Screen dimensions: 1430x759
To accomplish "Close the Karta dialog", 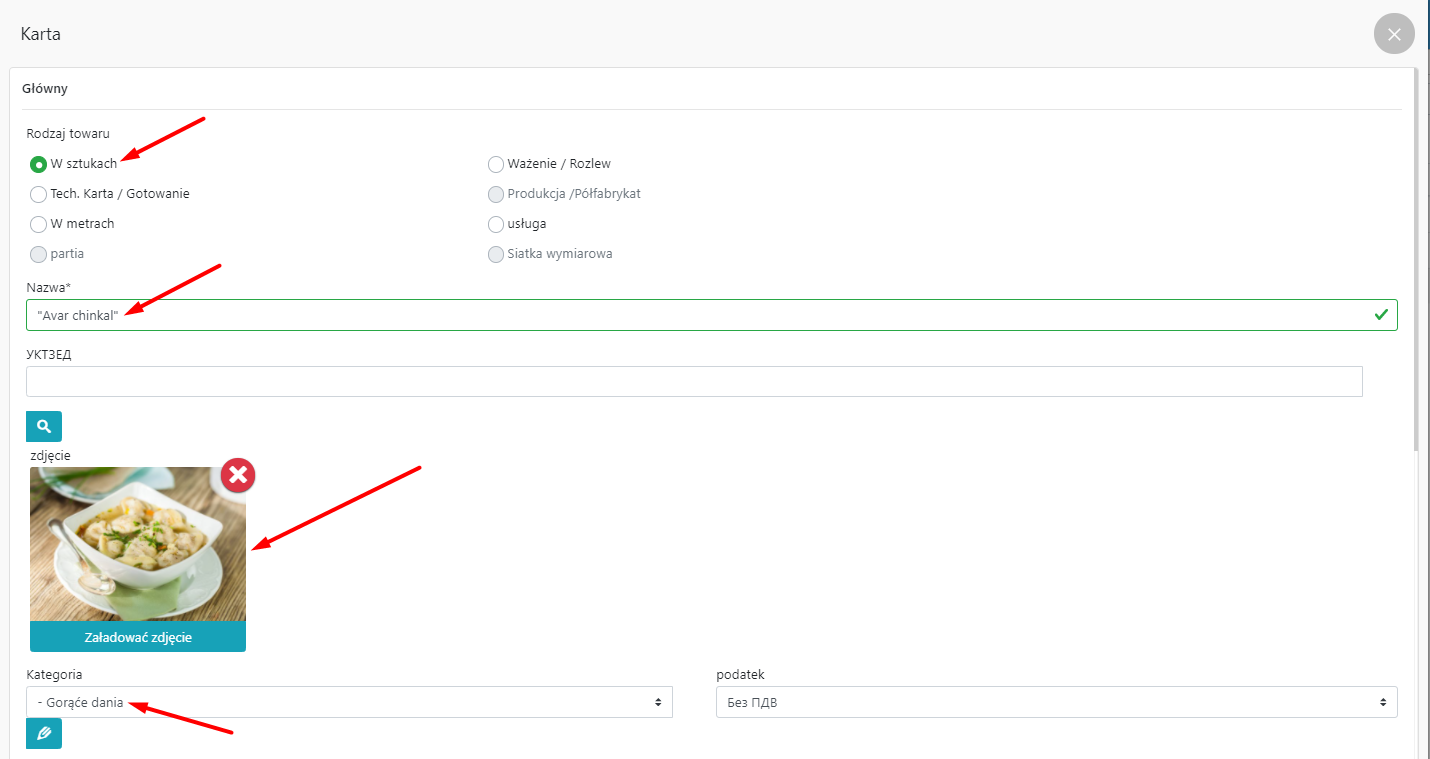I will pyautogui.click(x=1394, y=34).
